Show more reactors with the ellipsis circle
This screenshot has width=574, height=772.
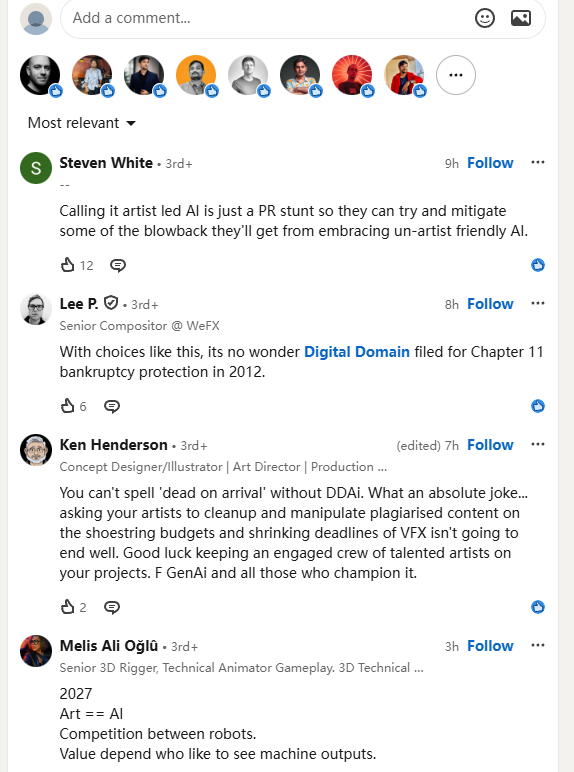456,75
